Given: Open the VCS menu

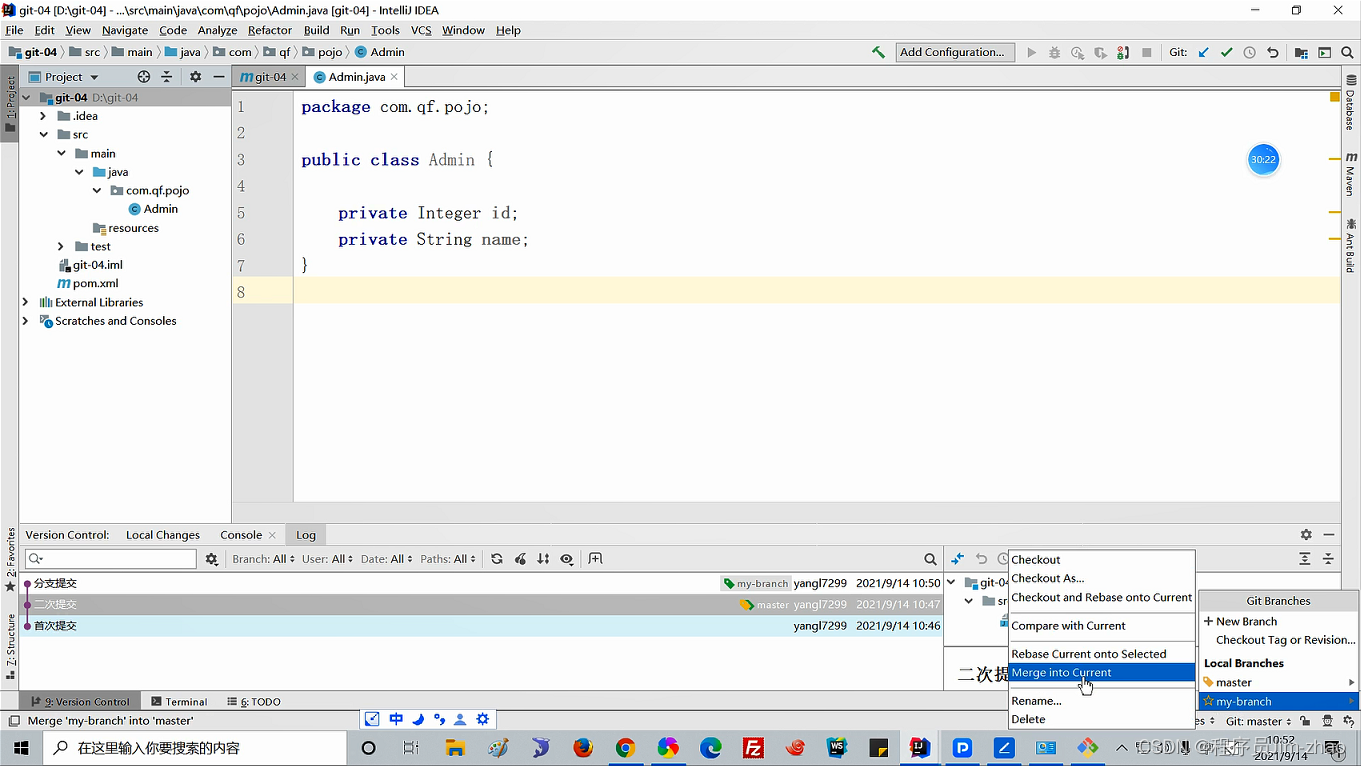Looking at the screenshot, I should pos(421,30).
